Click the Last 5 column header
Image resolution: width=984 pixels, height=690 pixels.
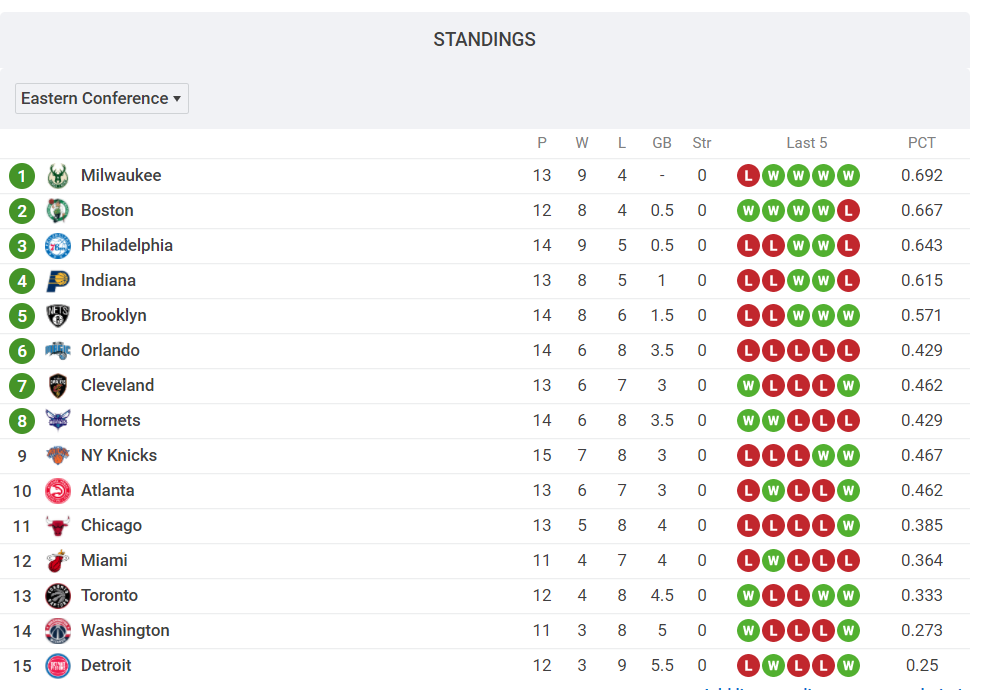[x=806, y=143]
